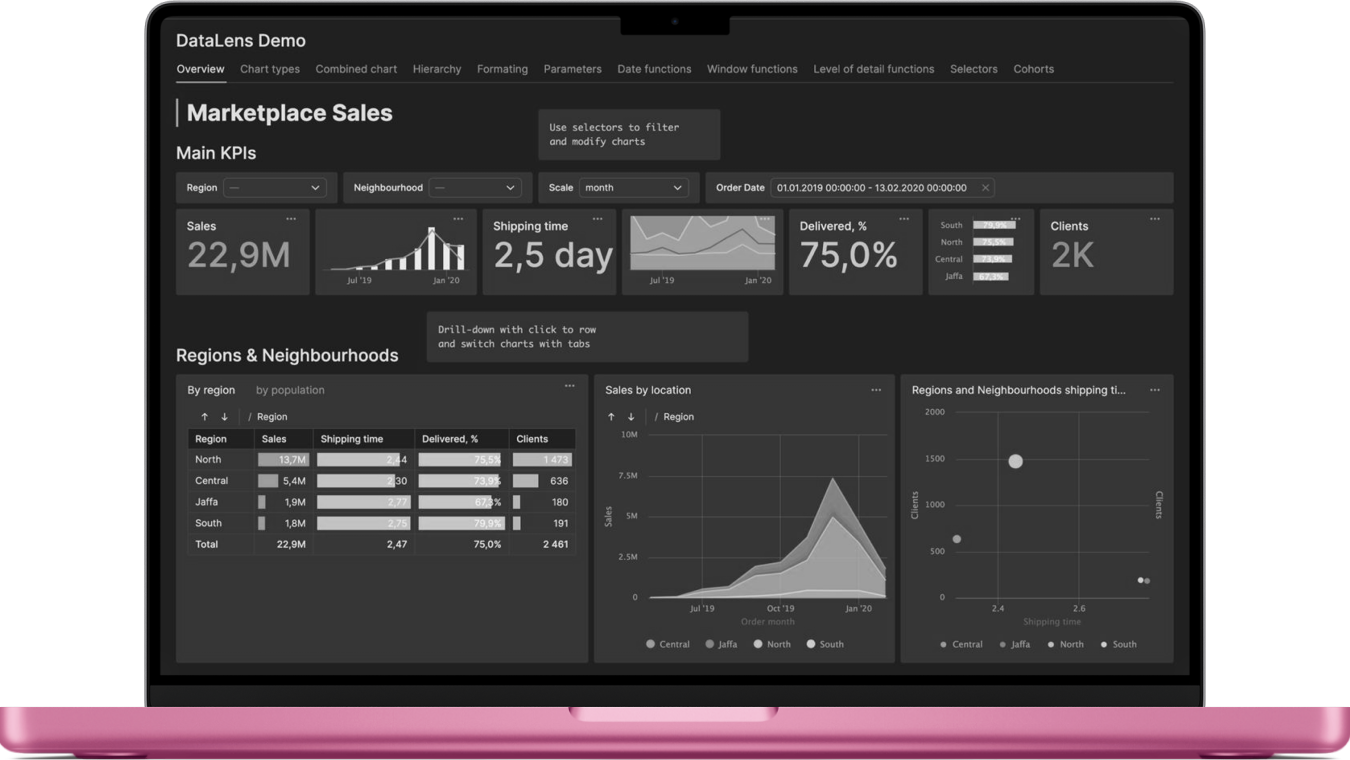The width and height of the screenshot is (1350, 760).
Task: Open Sales by location chart options menu
Action: click(x=876, y=390)
